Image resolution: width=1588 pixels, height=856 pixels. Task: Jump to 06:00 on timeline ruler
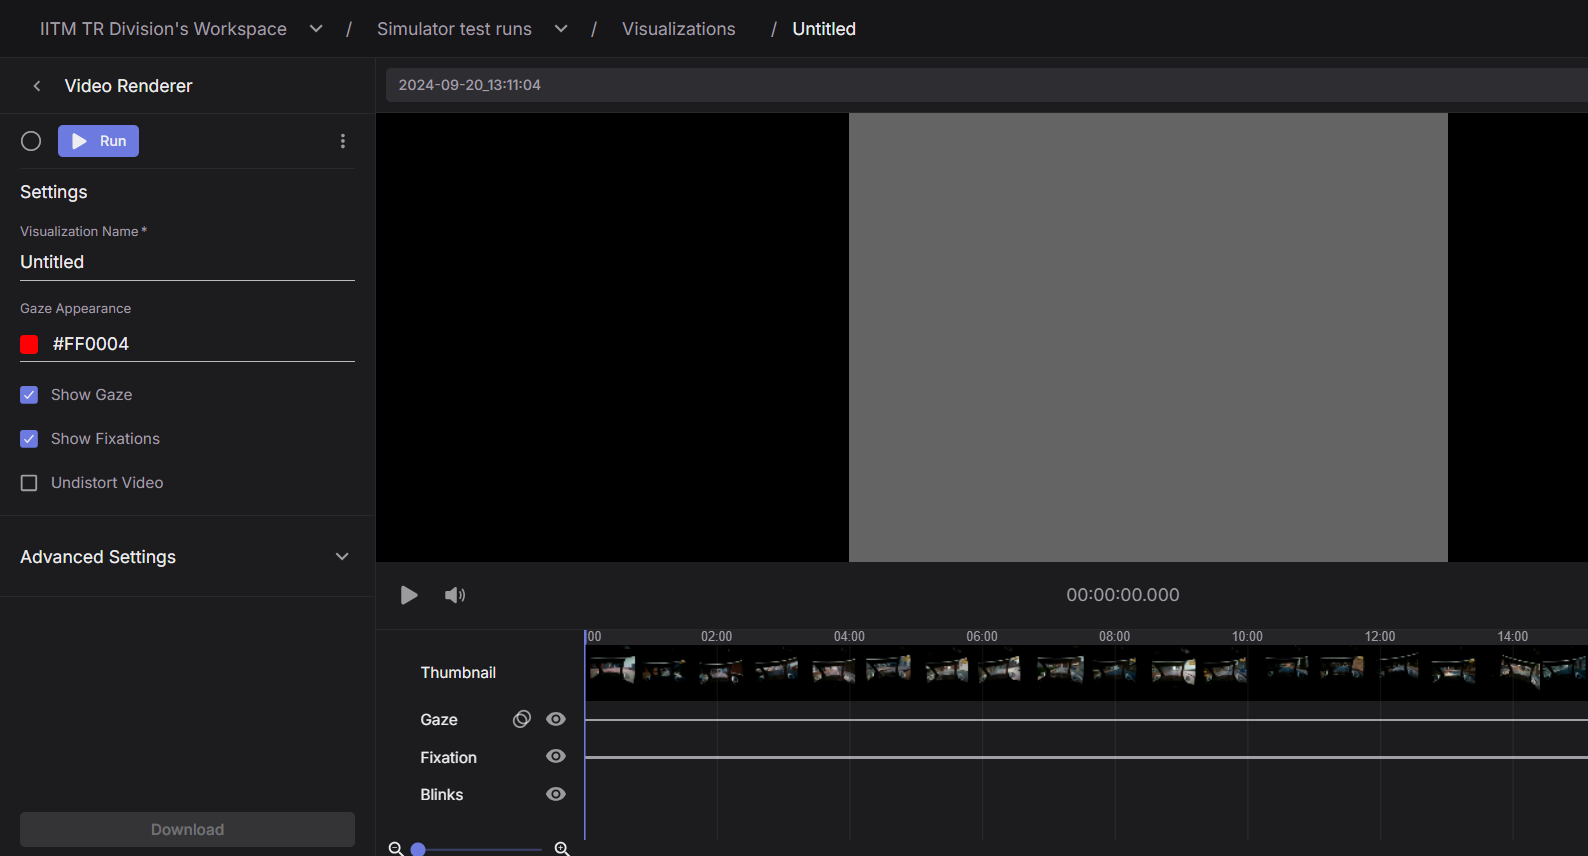point(982,637)
